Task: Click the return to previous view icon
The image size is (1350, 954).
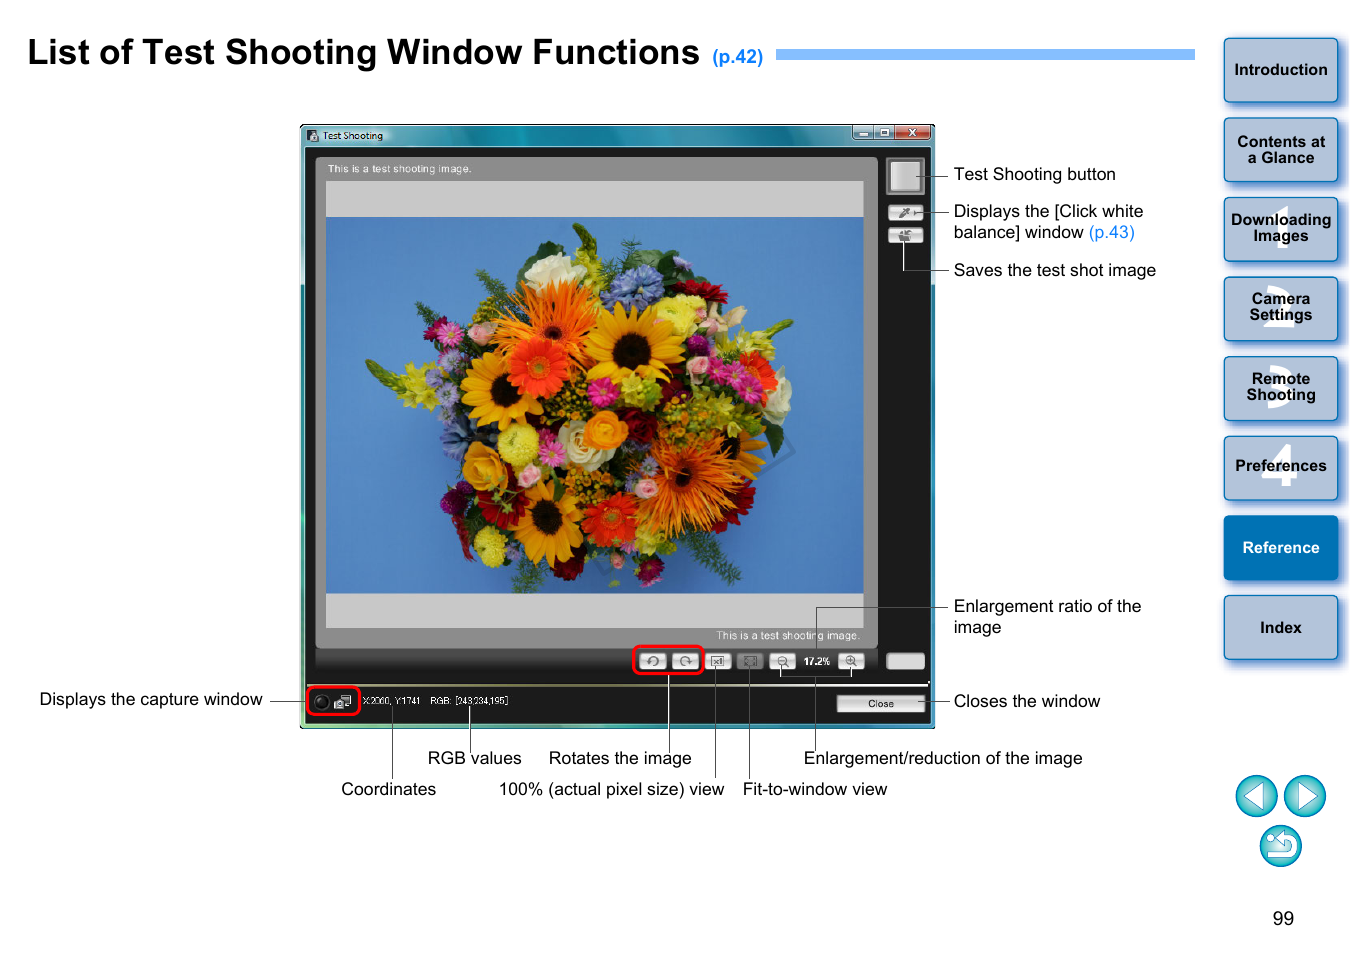Action: pyautogui.click(x=1281, y=846)
